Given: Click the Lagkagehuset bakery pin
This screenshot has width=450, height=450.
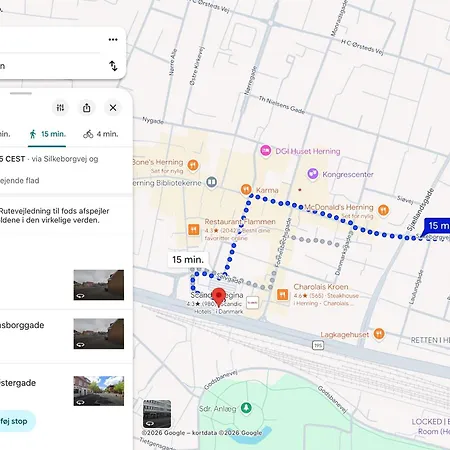Looking at the screenshot, I should tap(379, 334).
